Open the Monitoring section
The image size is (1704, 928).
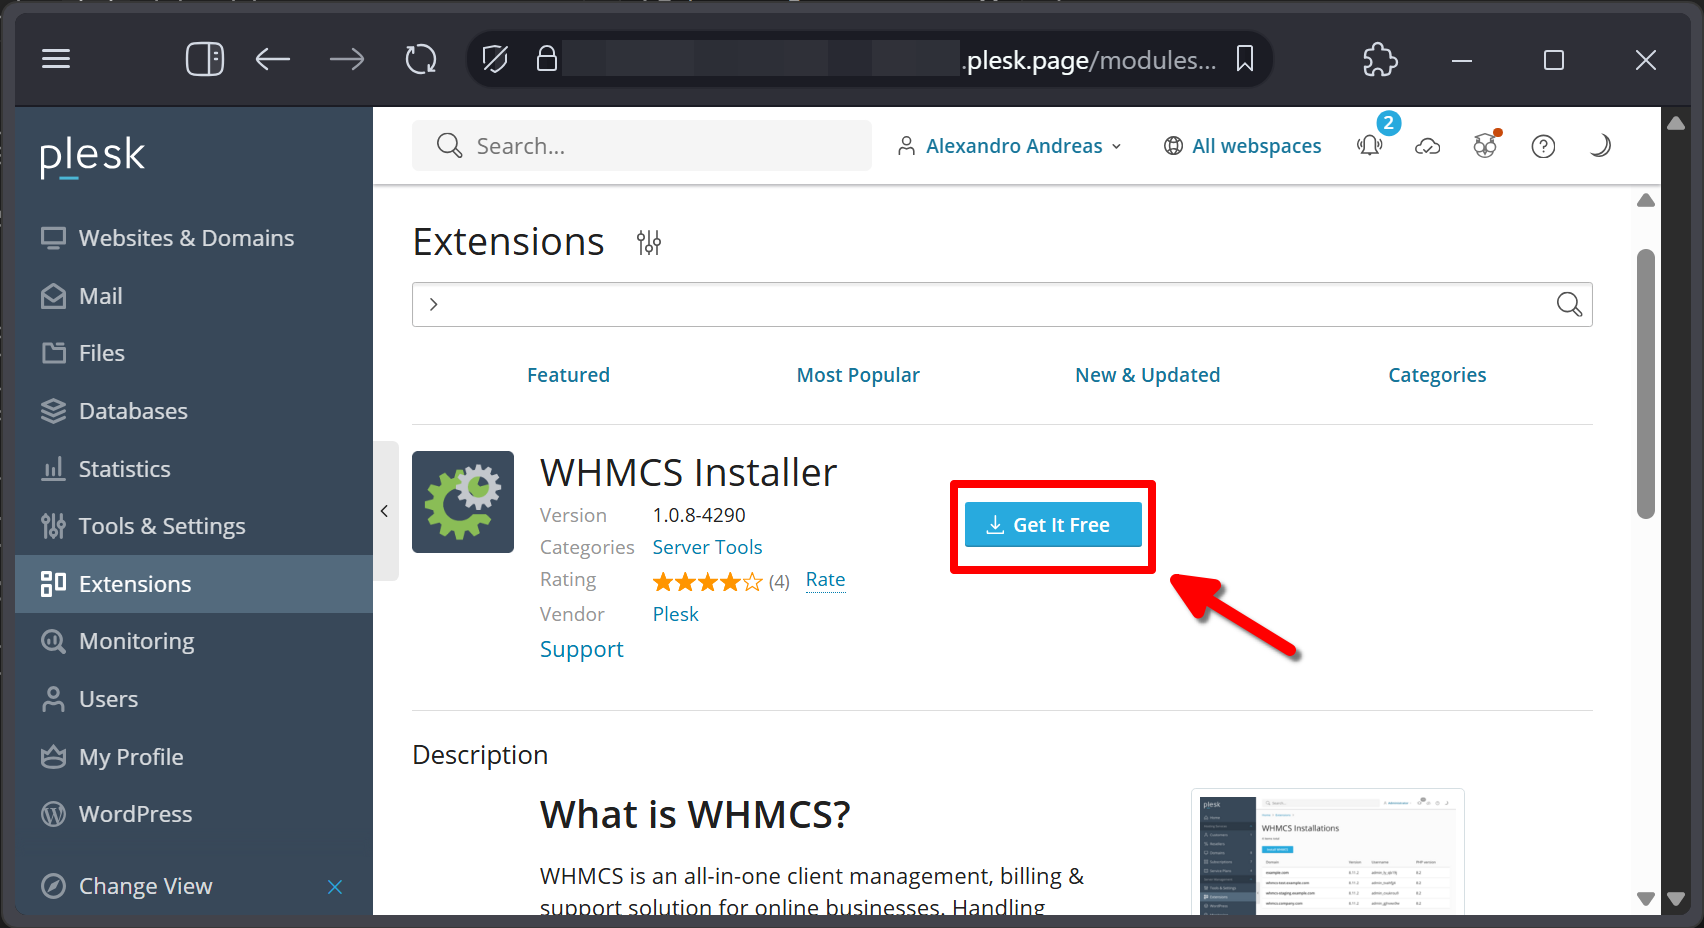click(x=194, y=641)
